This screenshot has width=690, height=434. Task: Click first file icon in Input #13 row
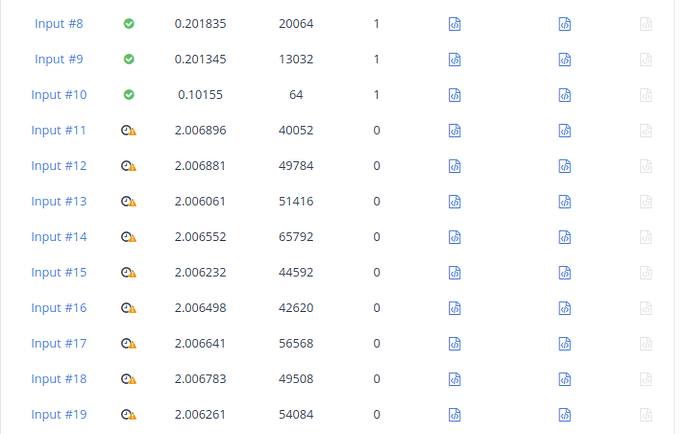coord(455,202)
